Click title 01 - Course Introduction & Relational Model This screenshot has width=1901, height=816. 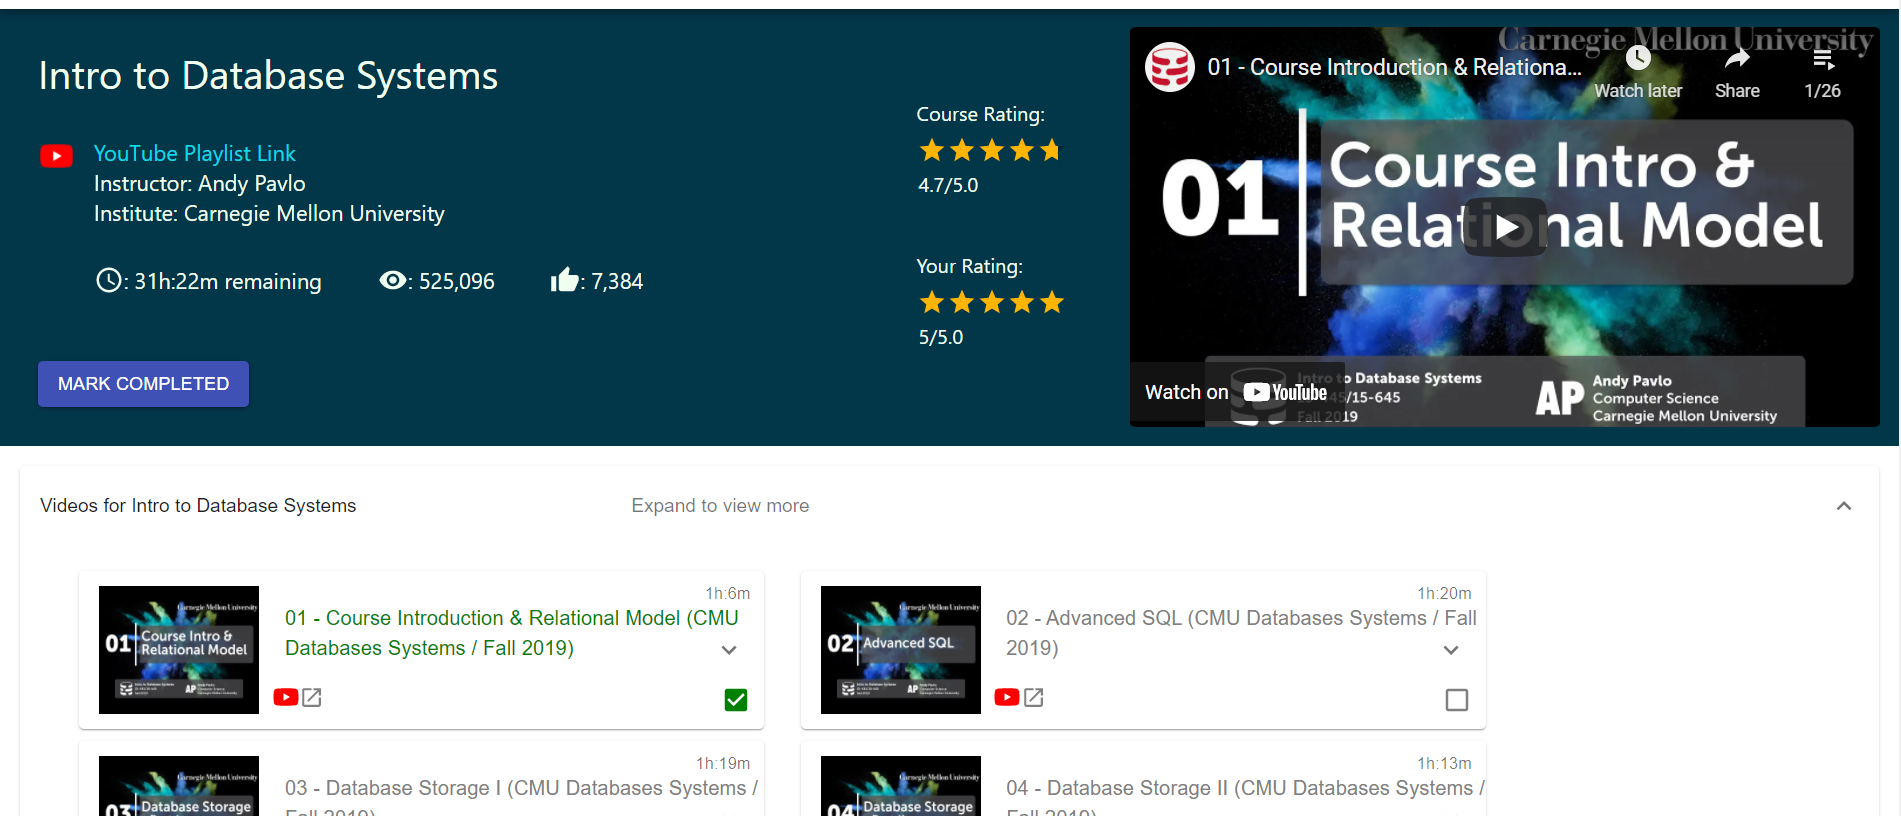[x=511, y=633]
